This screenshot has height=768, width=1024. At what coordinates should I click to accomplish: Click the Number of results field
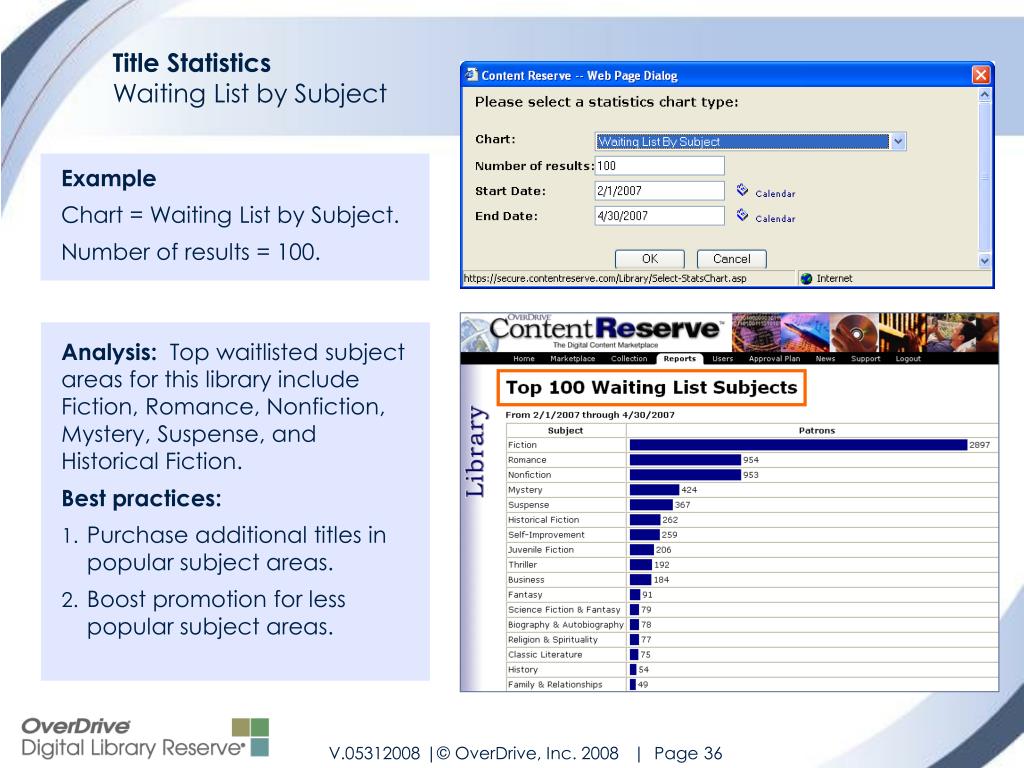[660, 166]
